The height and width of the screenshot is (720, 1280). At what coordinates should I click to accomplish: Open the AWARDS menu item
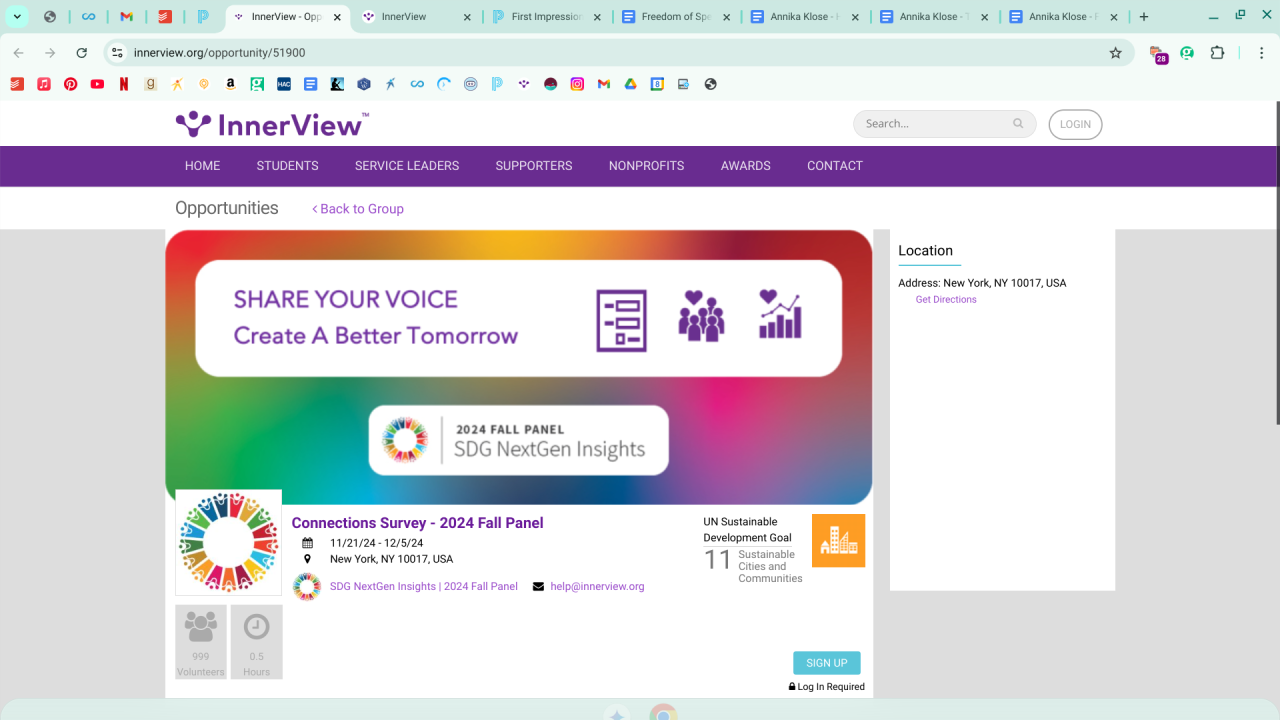(x=746, y=166)
